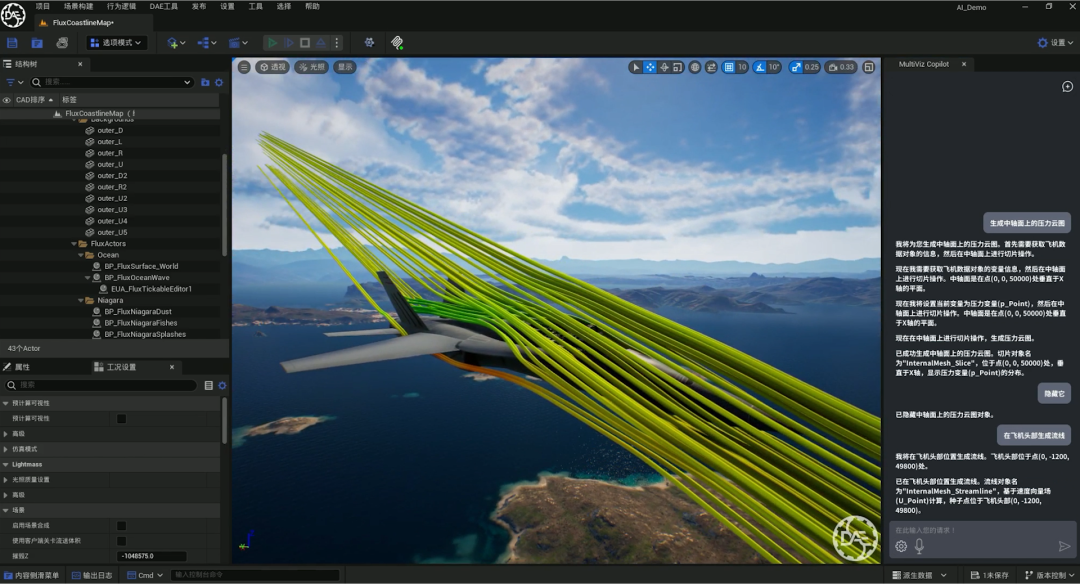Send the Copilot message arrow

tap(1064, 546)
